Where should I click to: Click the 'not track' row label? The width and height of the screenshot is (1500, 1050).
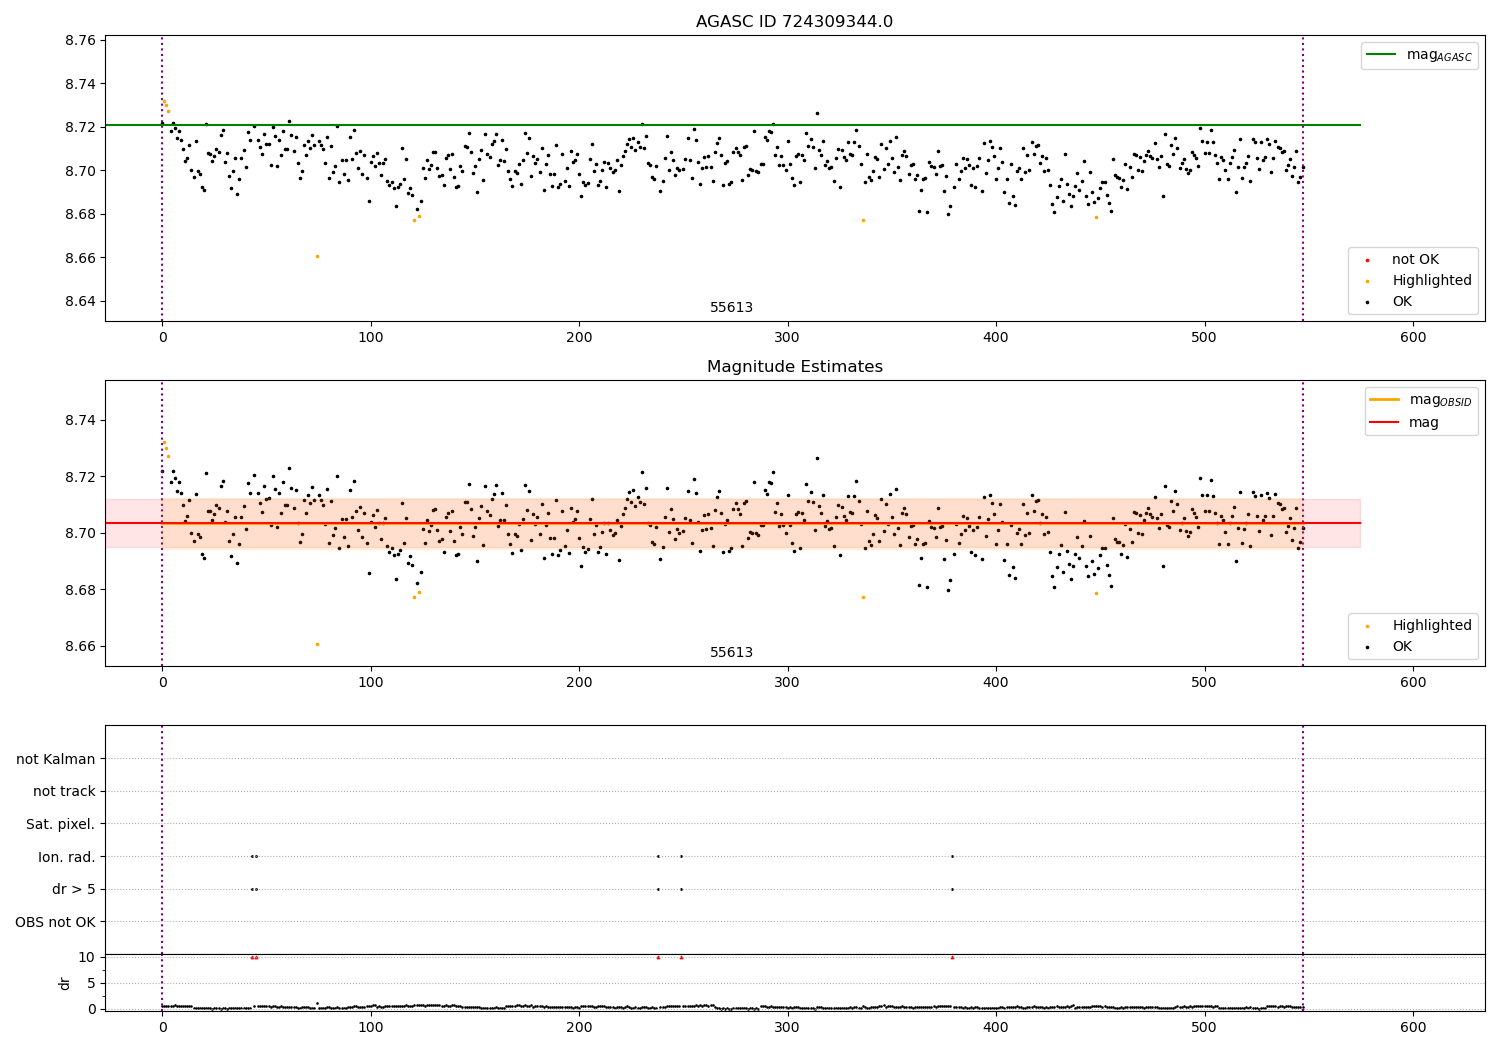click(x=64, y=791)
